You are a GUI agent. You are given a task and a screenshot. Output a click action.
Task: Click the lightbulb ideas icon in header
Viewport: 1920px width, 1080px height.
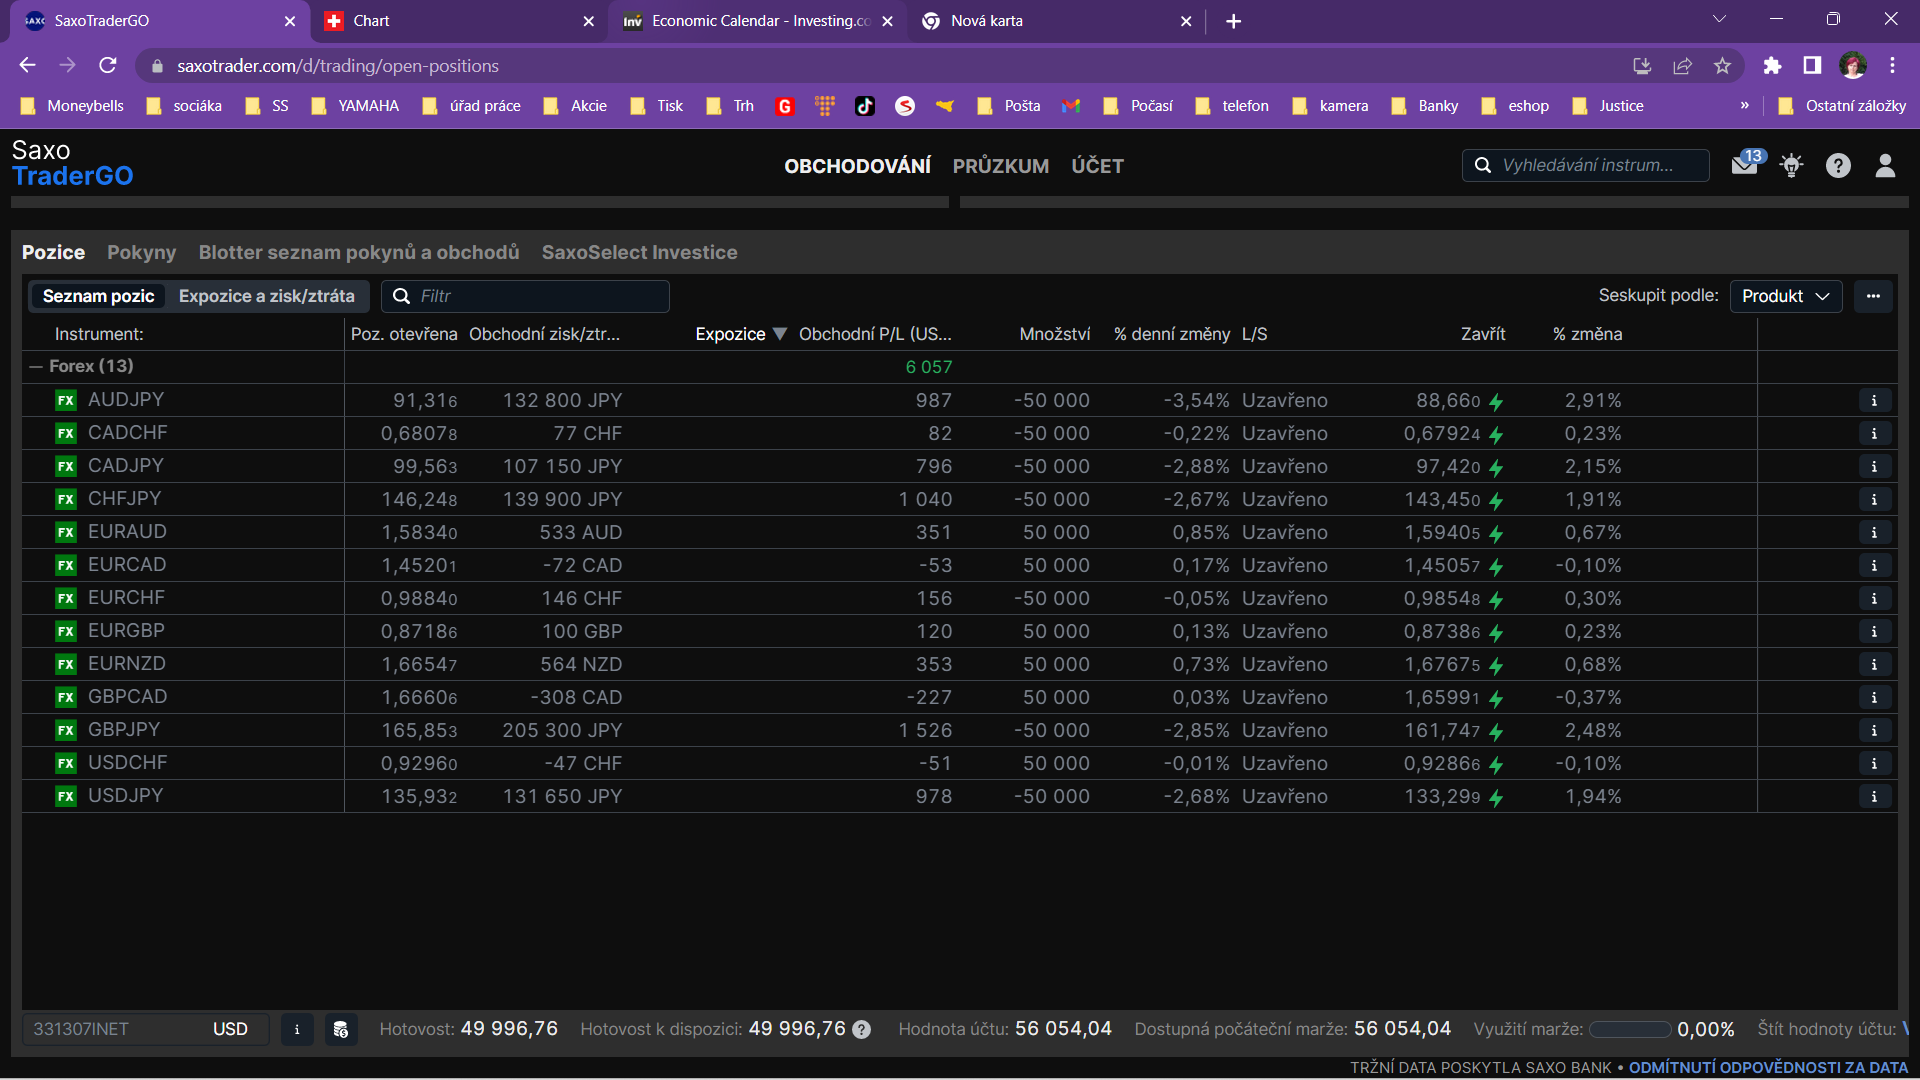1791,166
